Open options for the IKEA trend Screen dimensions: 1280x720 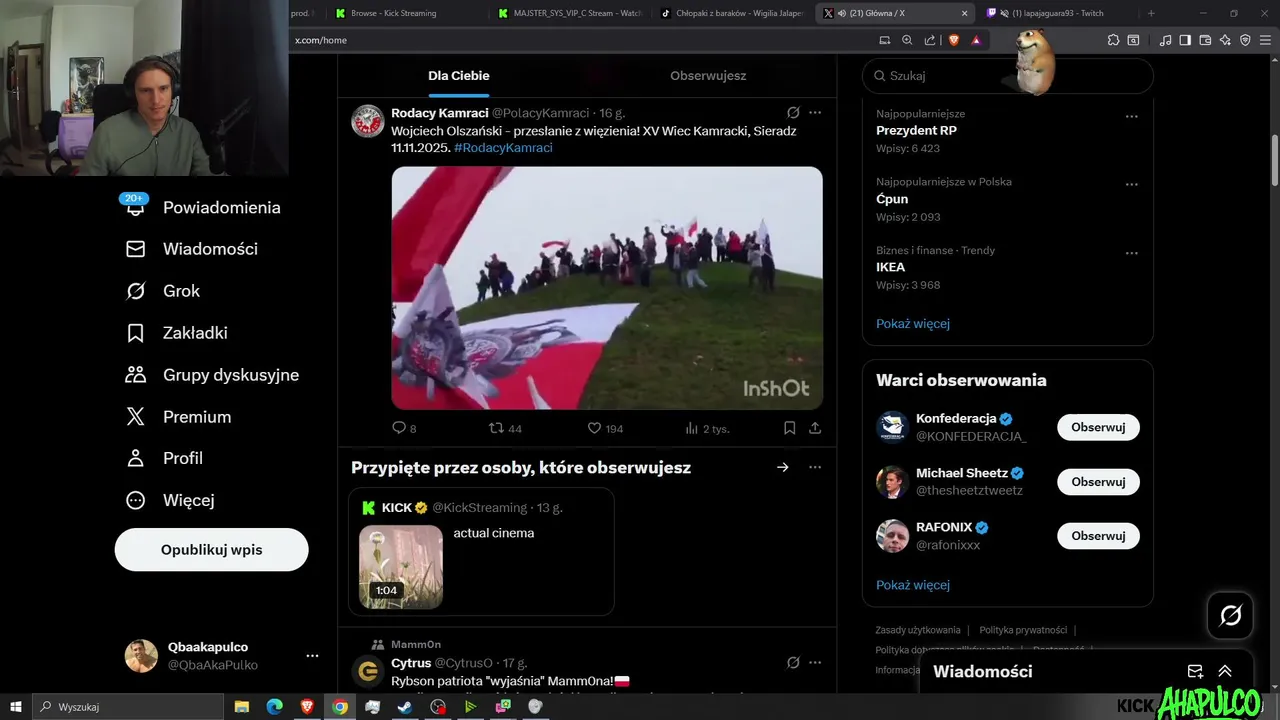[1132, 253]
